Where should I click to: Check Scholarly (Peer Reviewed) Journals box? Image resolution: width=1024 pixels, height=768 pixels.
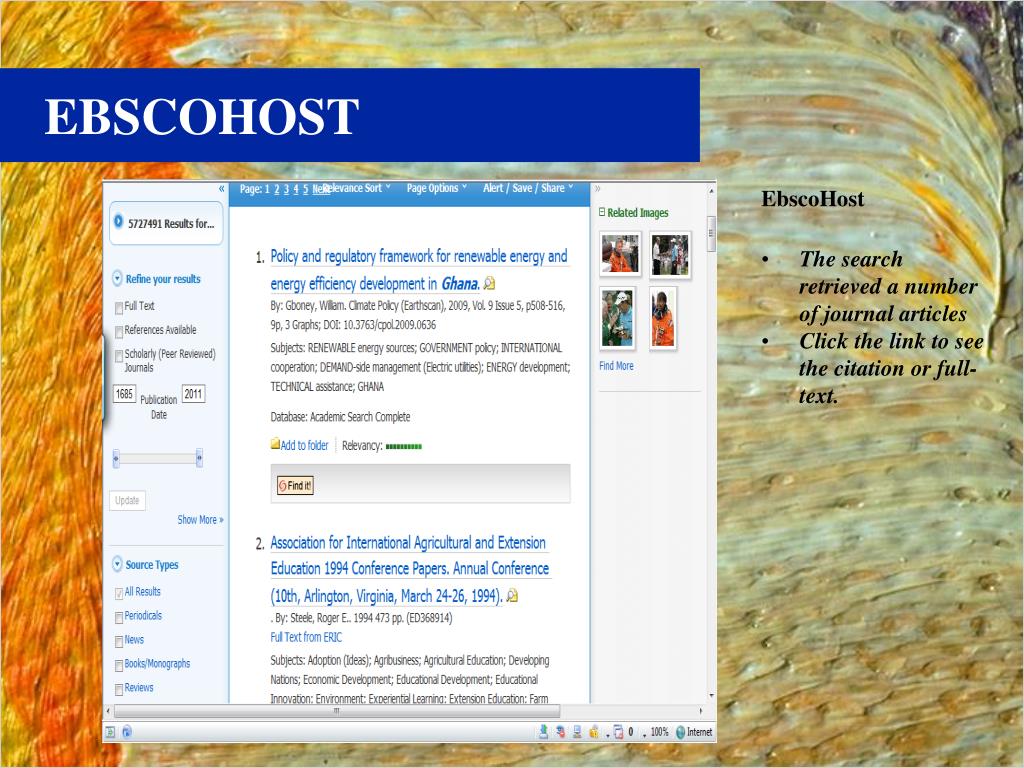(119, 356)
